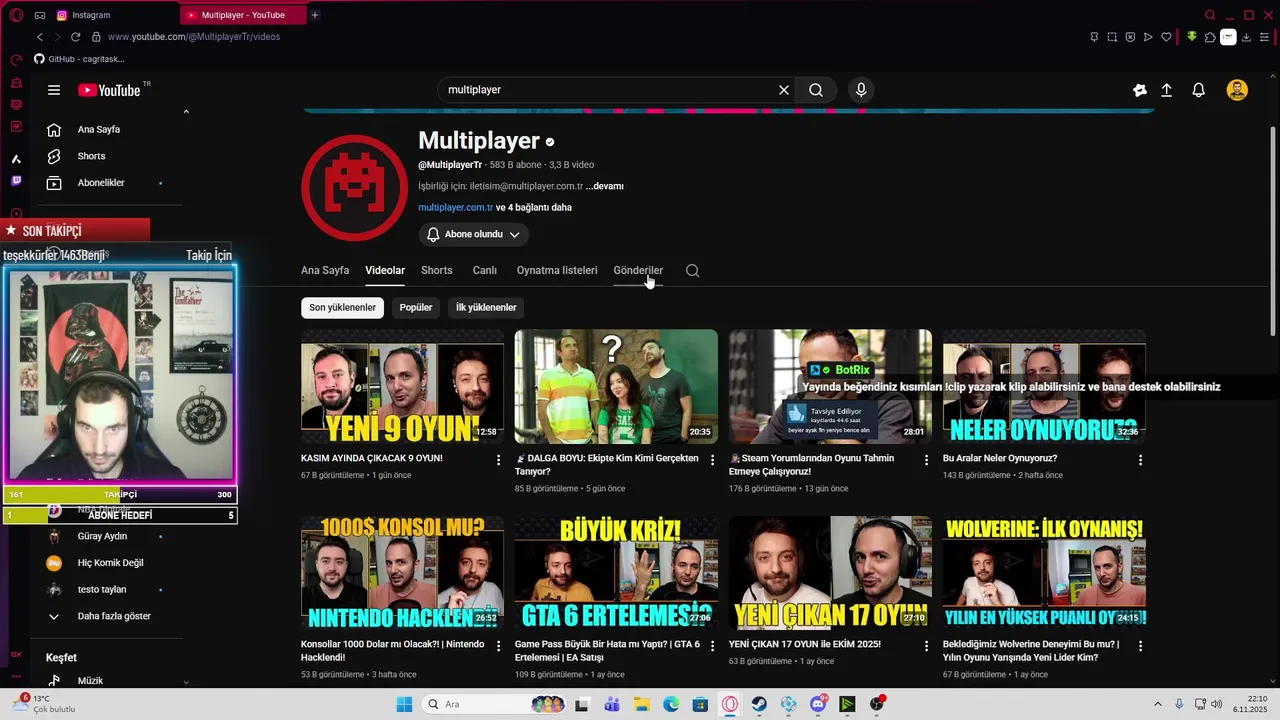Open the YouTube AI sparkle icon in the header

pos(1139,90)
